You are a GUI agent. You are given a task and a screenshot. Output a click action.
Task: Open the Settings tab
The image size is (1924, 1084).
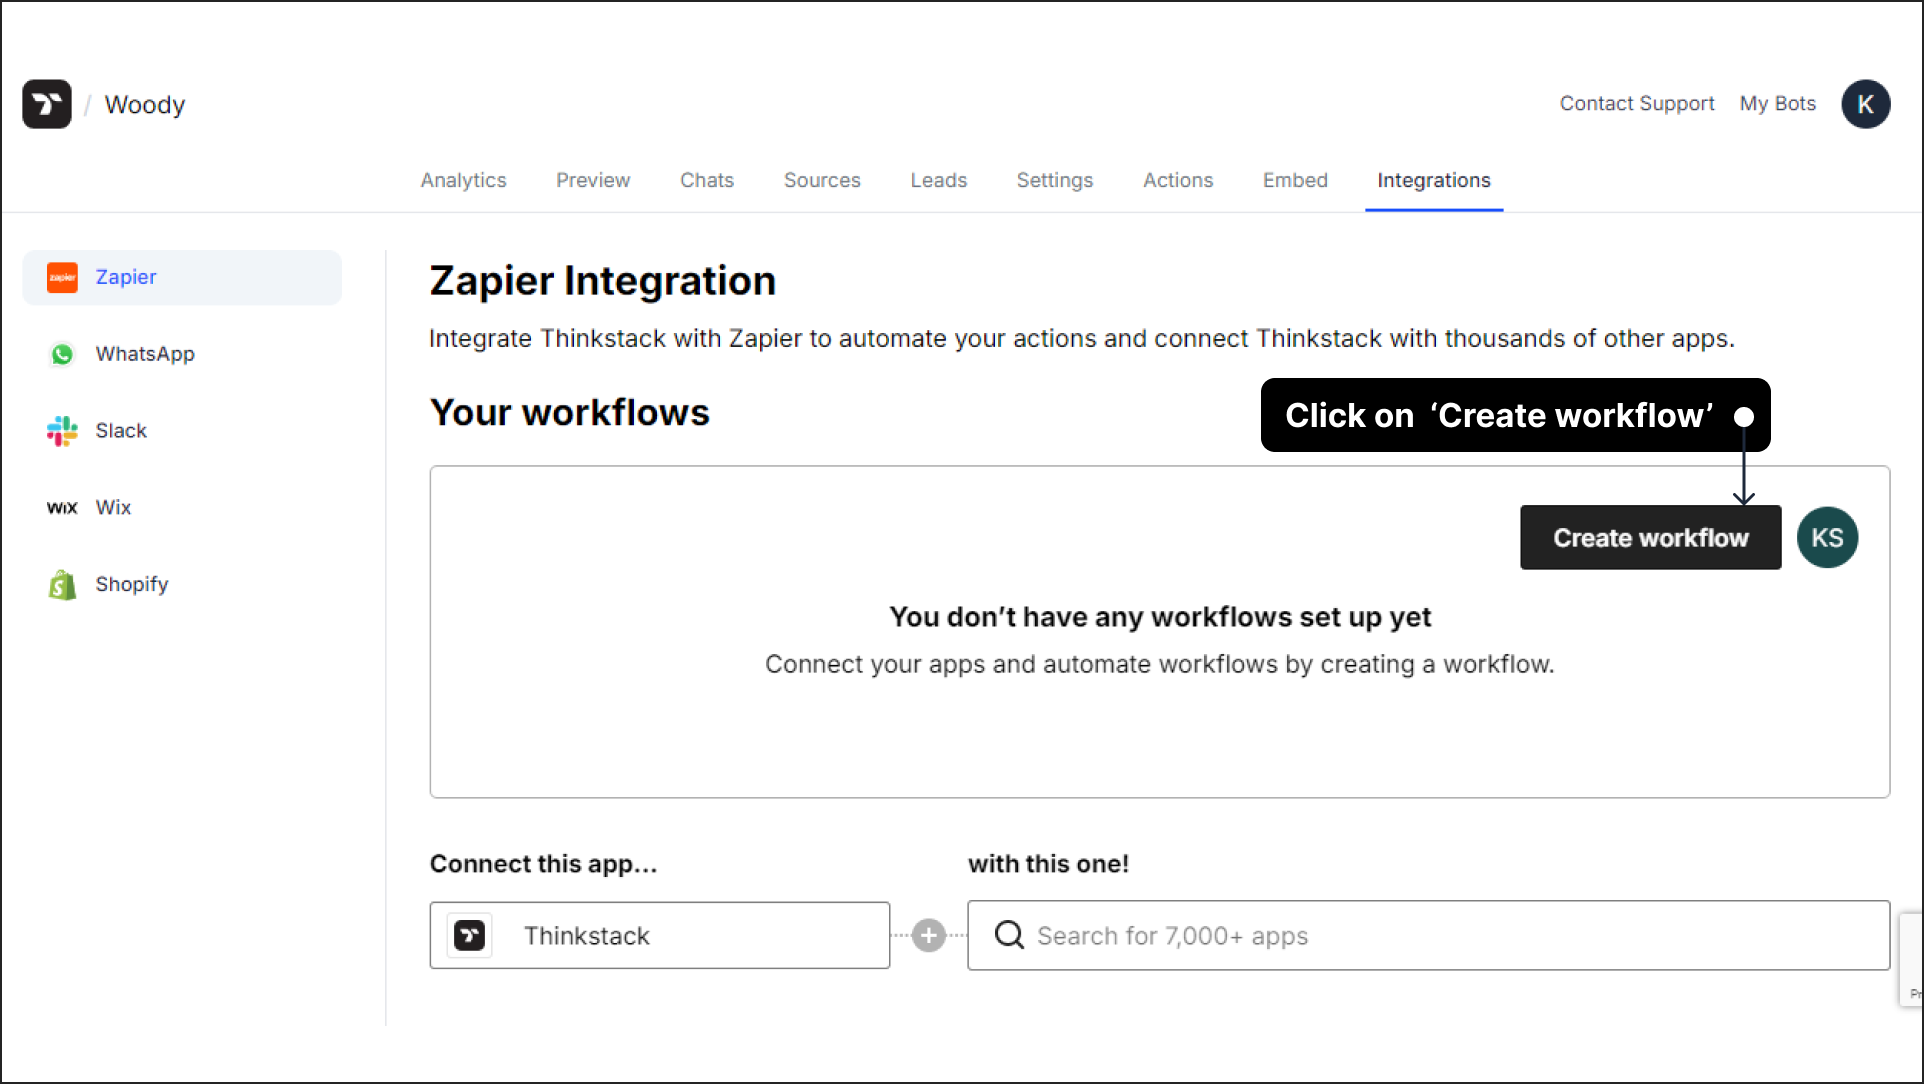coord(1055,180)
